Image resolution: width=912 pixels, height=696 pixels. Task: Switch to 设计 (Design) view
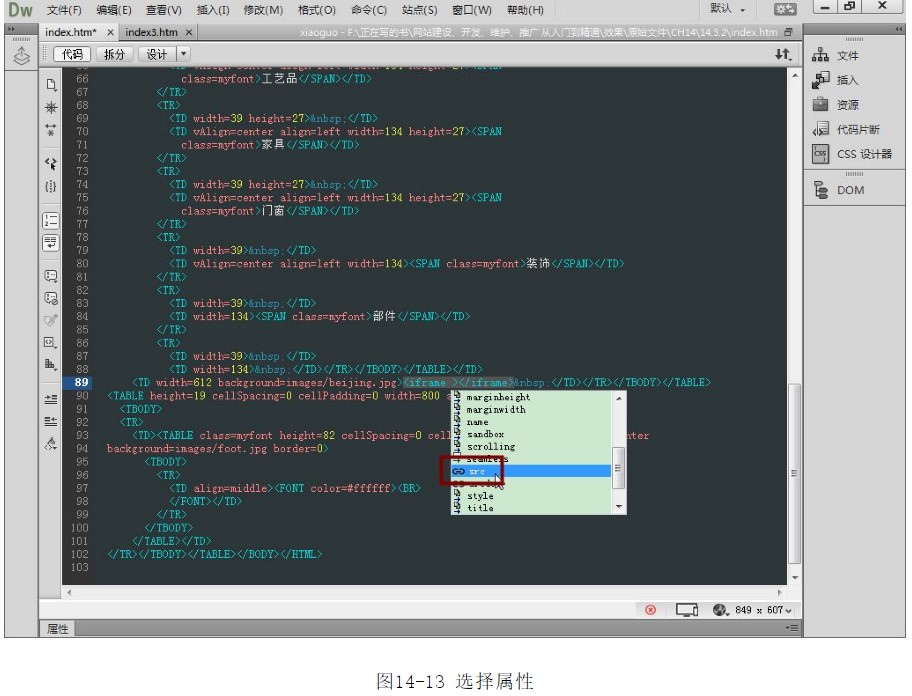(157, 54)
